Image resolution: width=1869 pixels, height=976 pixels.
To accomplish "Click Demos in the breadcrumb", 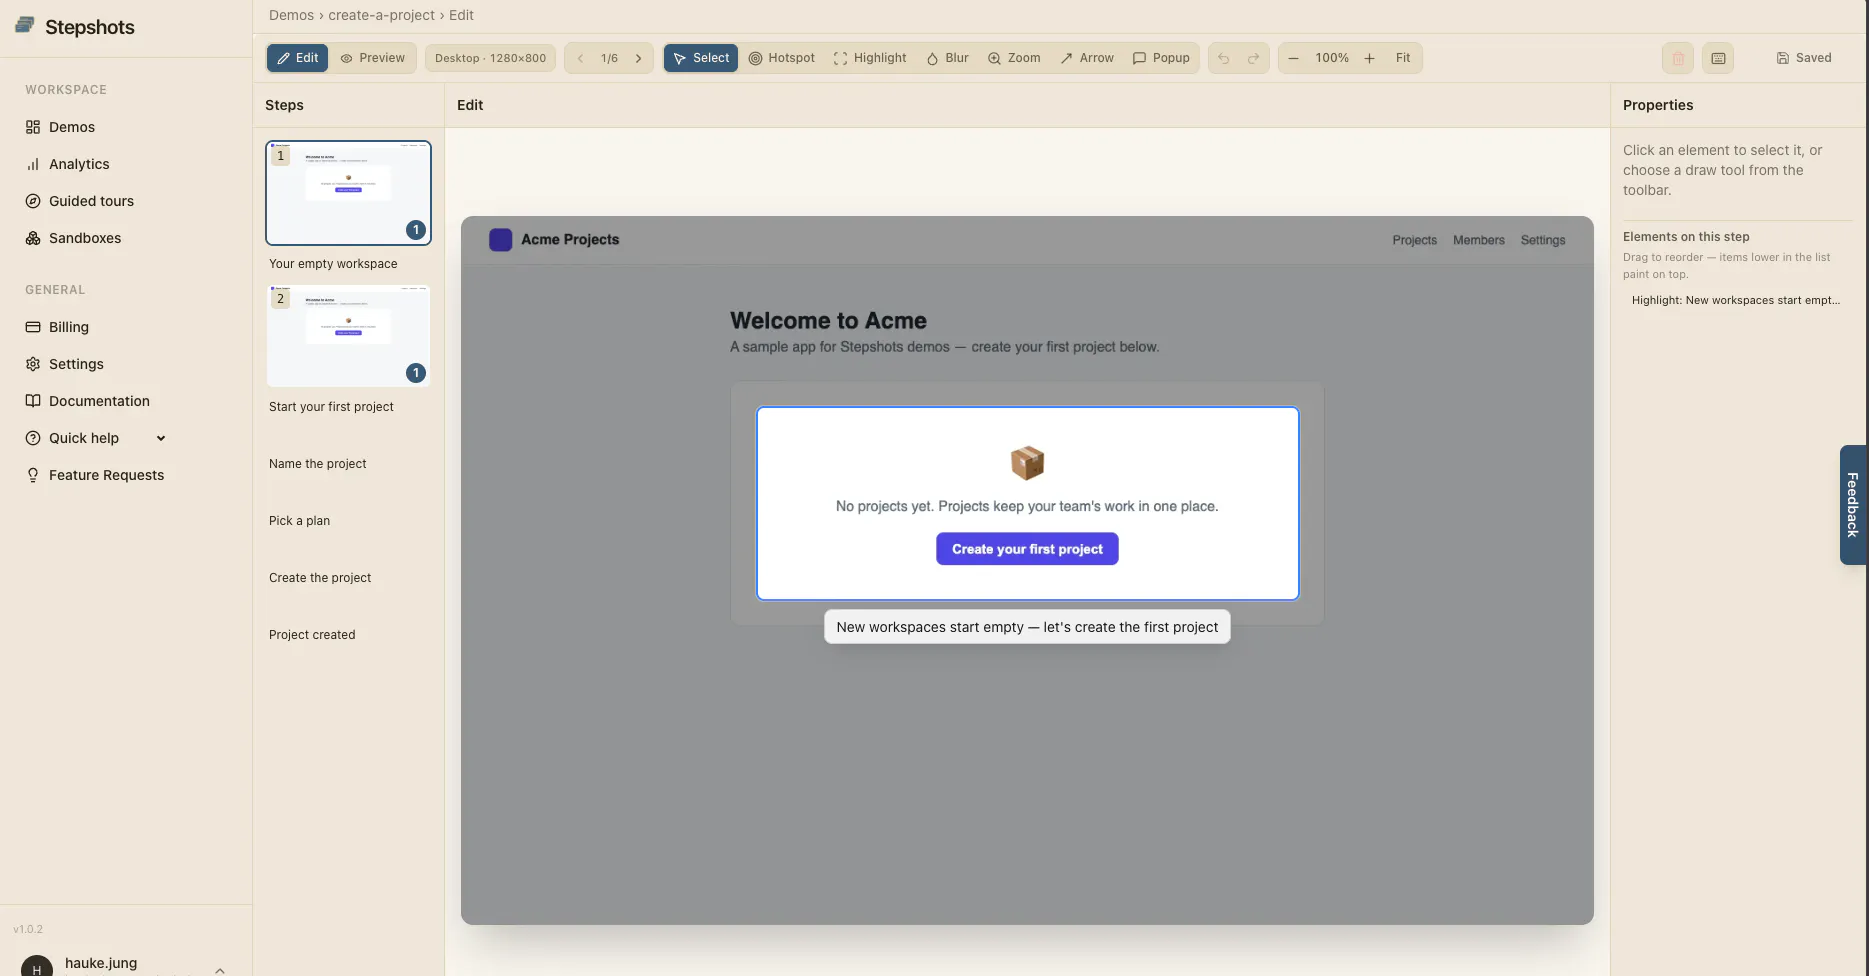I will [x=291, y=15].
